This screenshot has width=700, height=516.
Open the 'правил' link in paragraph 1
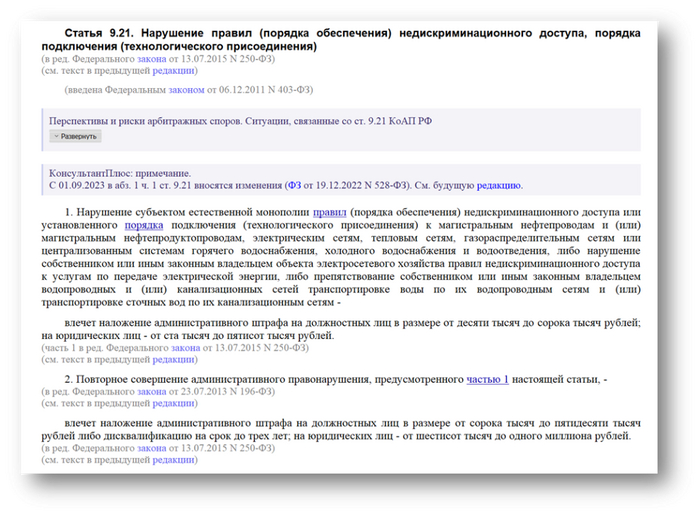(330, 212)
